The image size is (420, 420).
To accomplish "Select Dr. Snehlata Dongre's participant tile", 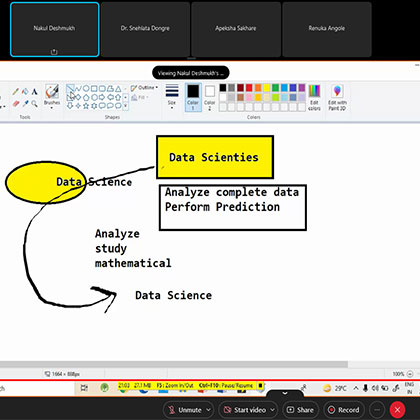I will point(145,29).
